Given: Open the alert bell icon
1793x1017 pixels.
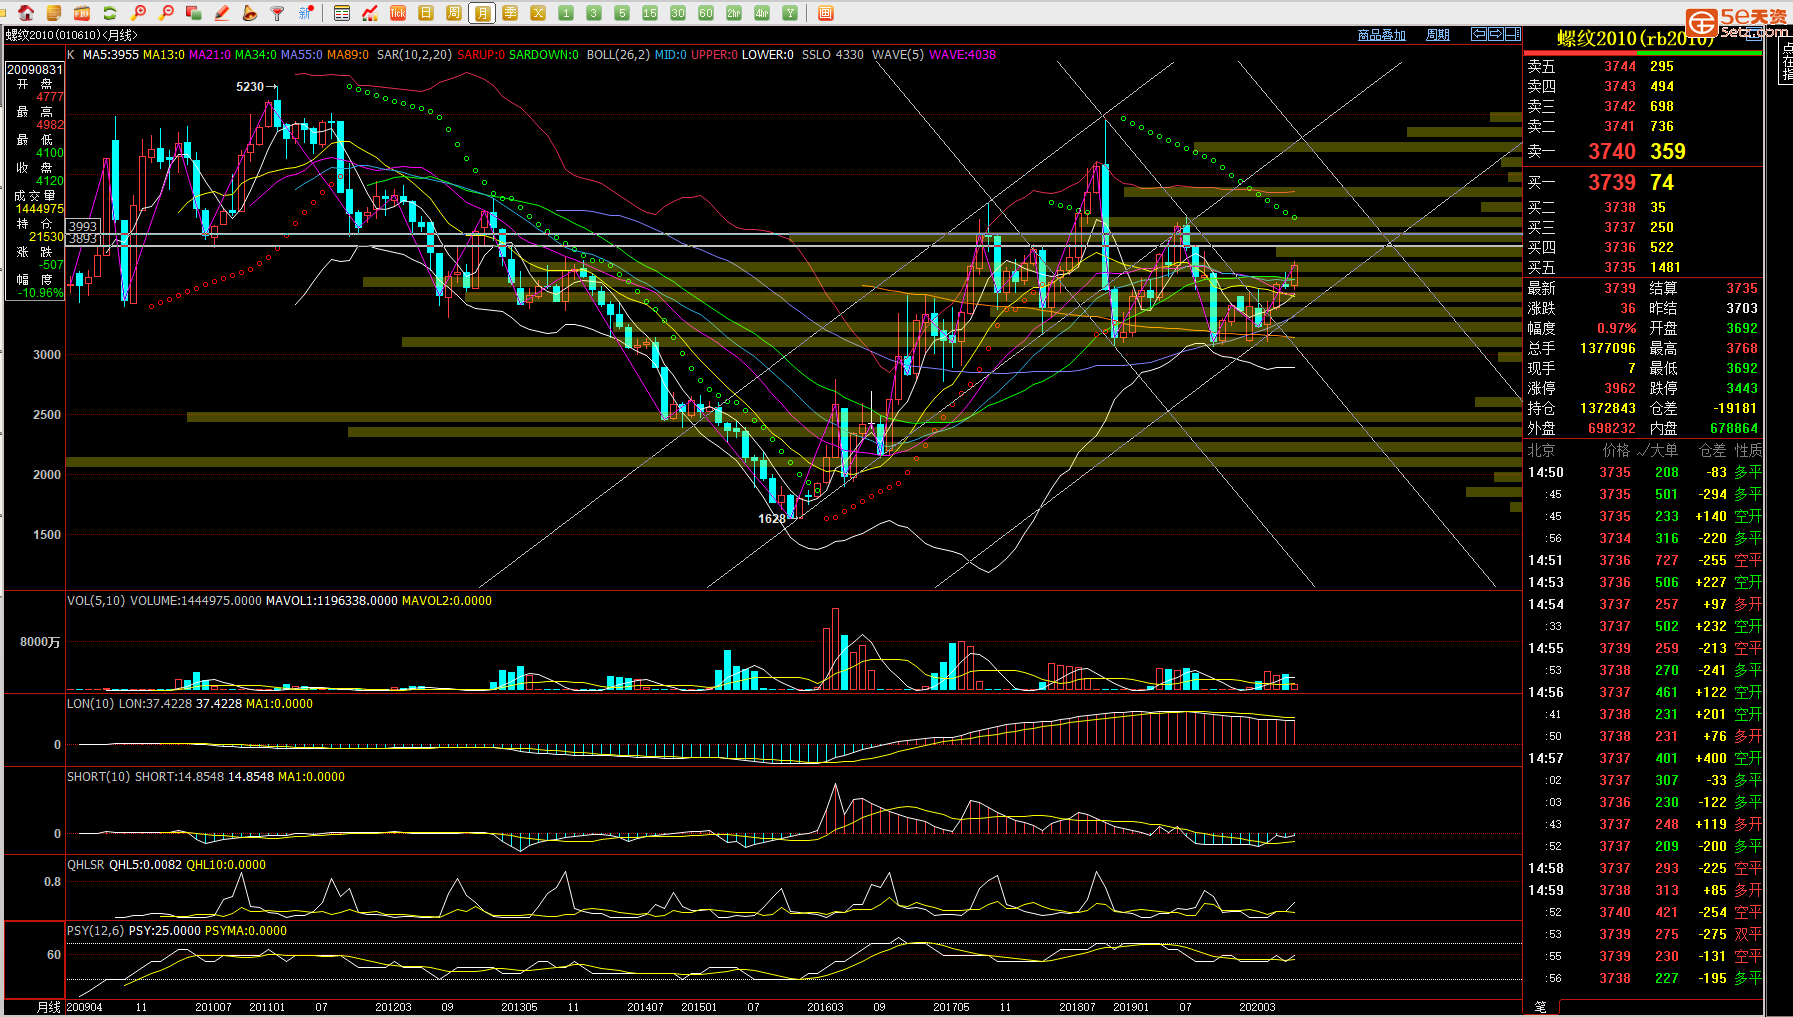Looking at the screenshot, I should tap(250, 13).
